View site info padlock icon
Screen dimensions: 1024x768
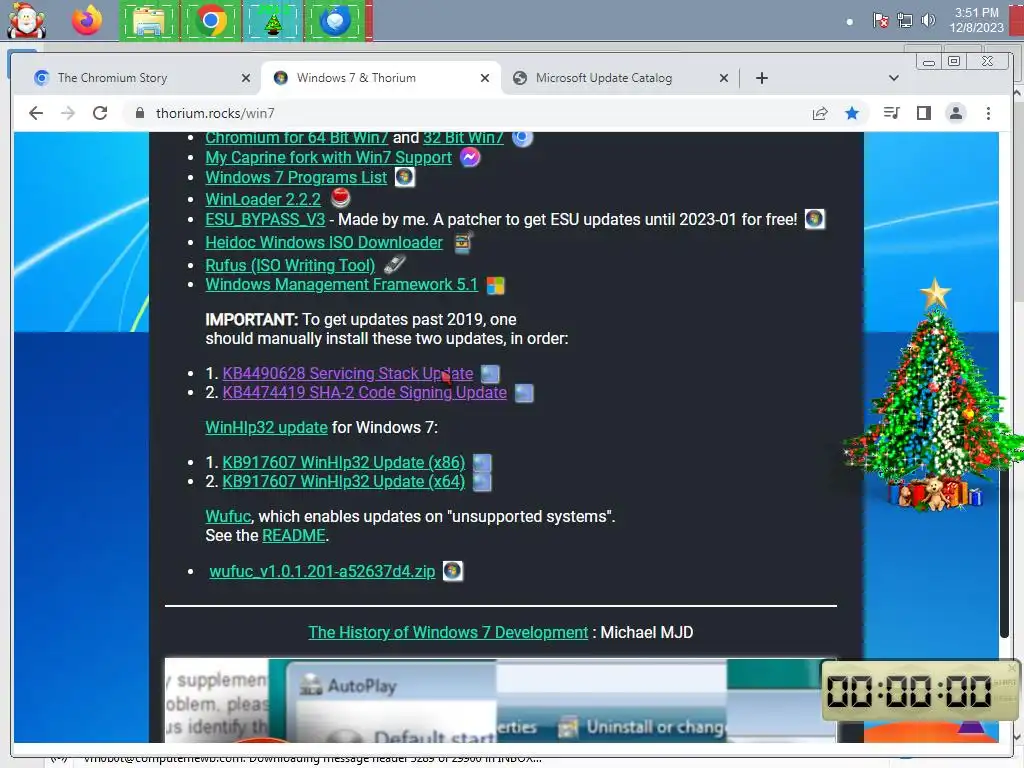click(x=140, y=113)
